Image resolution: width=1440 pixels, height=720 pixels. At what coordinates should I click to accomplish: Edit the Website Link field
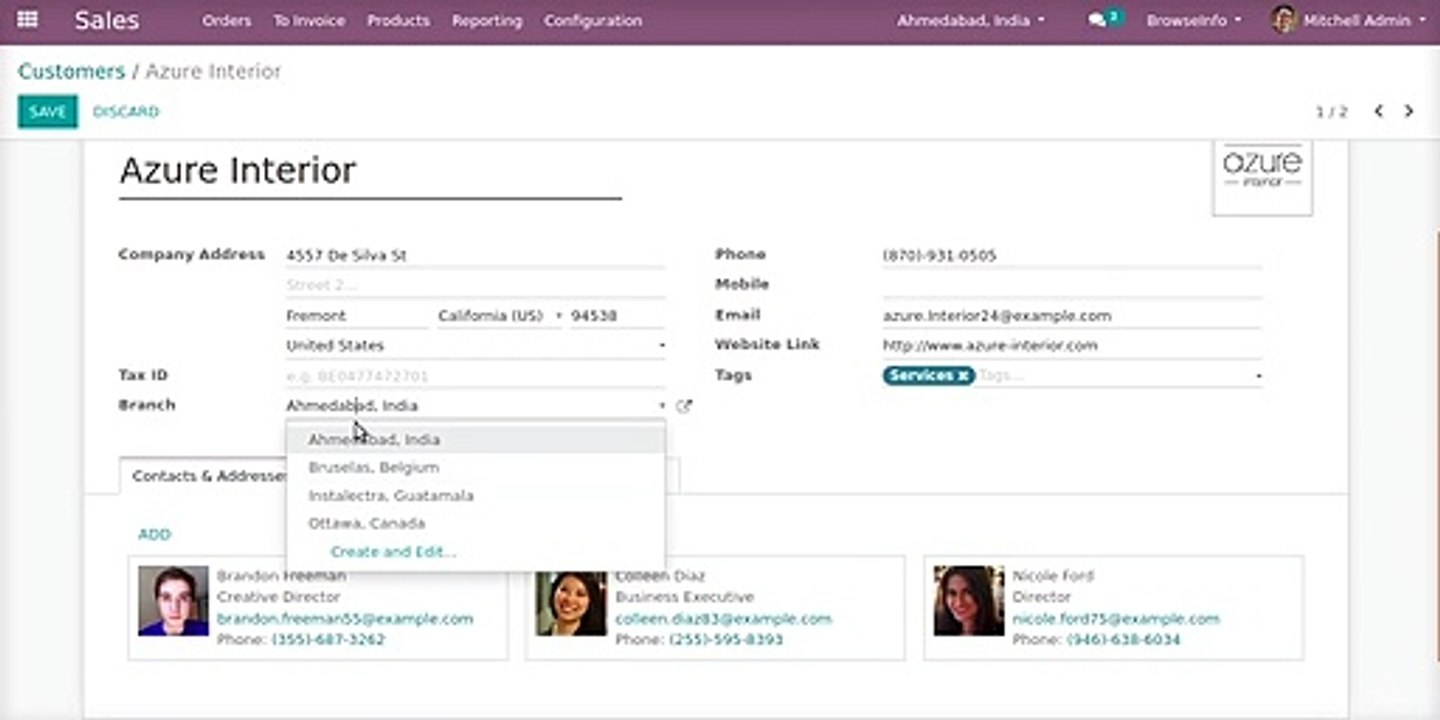1071,346
